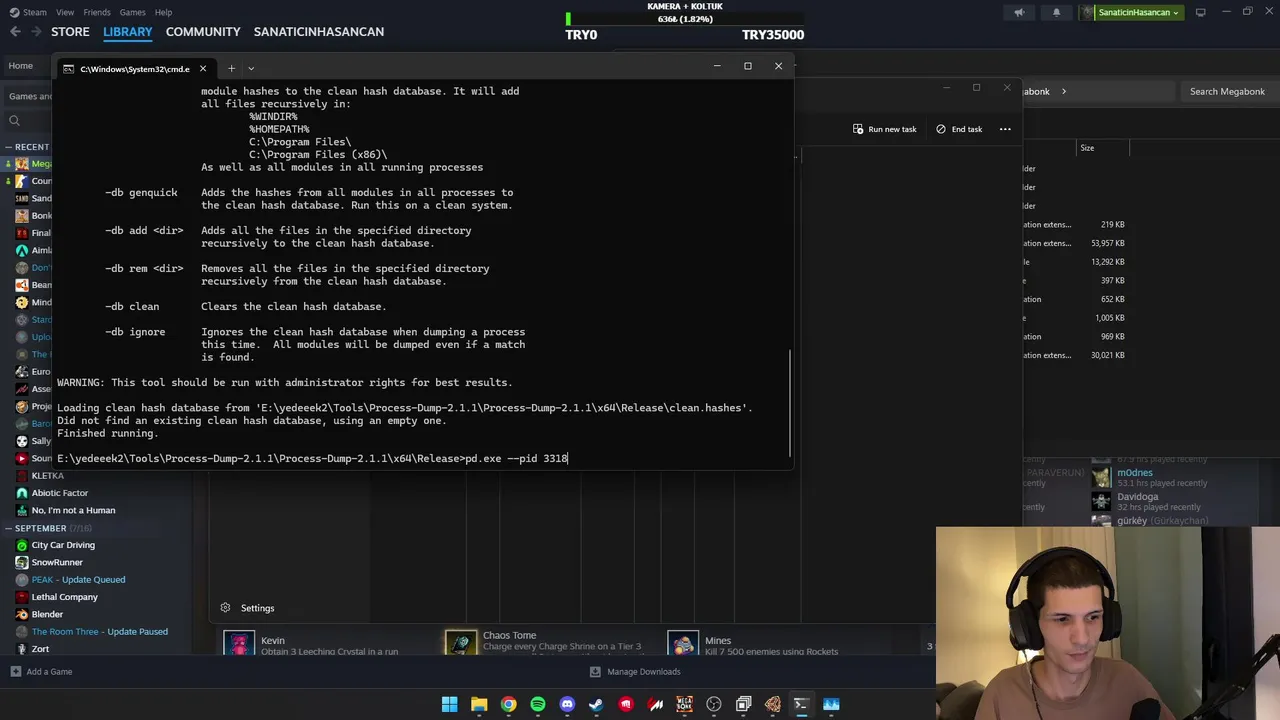The width and height of the screenshot is (1280, 720).
Task: Open the Games menu
Action: (x=132, y=12)
